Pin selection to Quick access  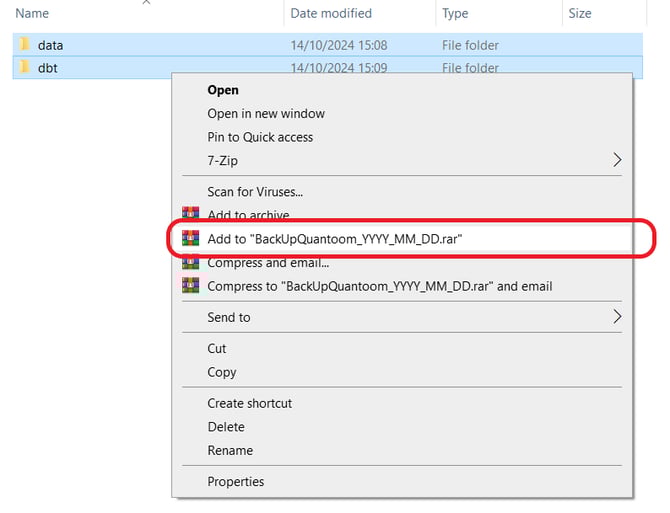260,137
